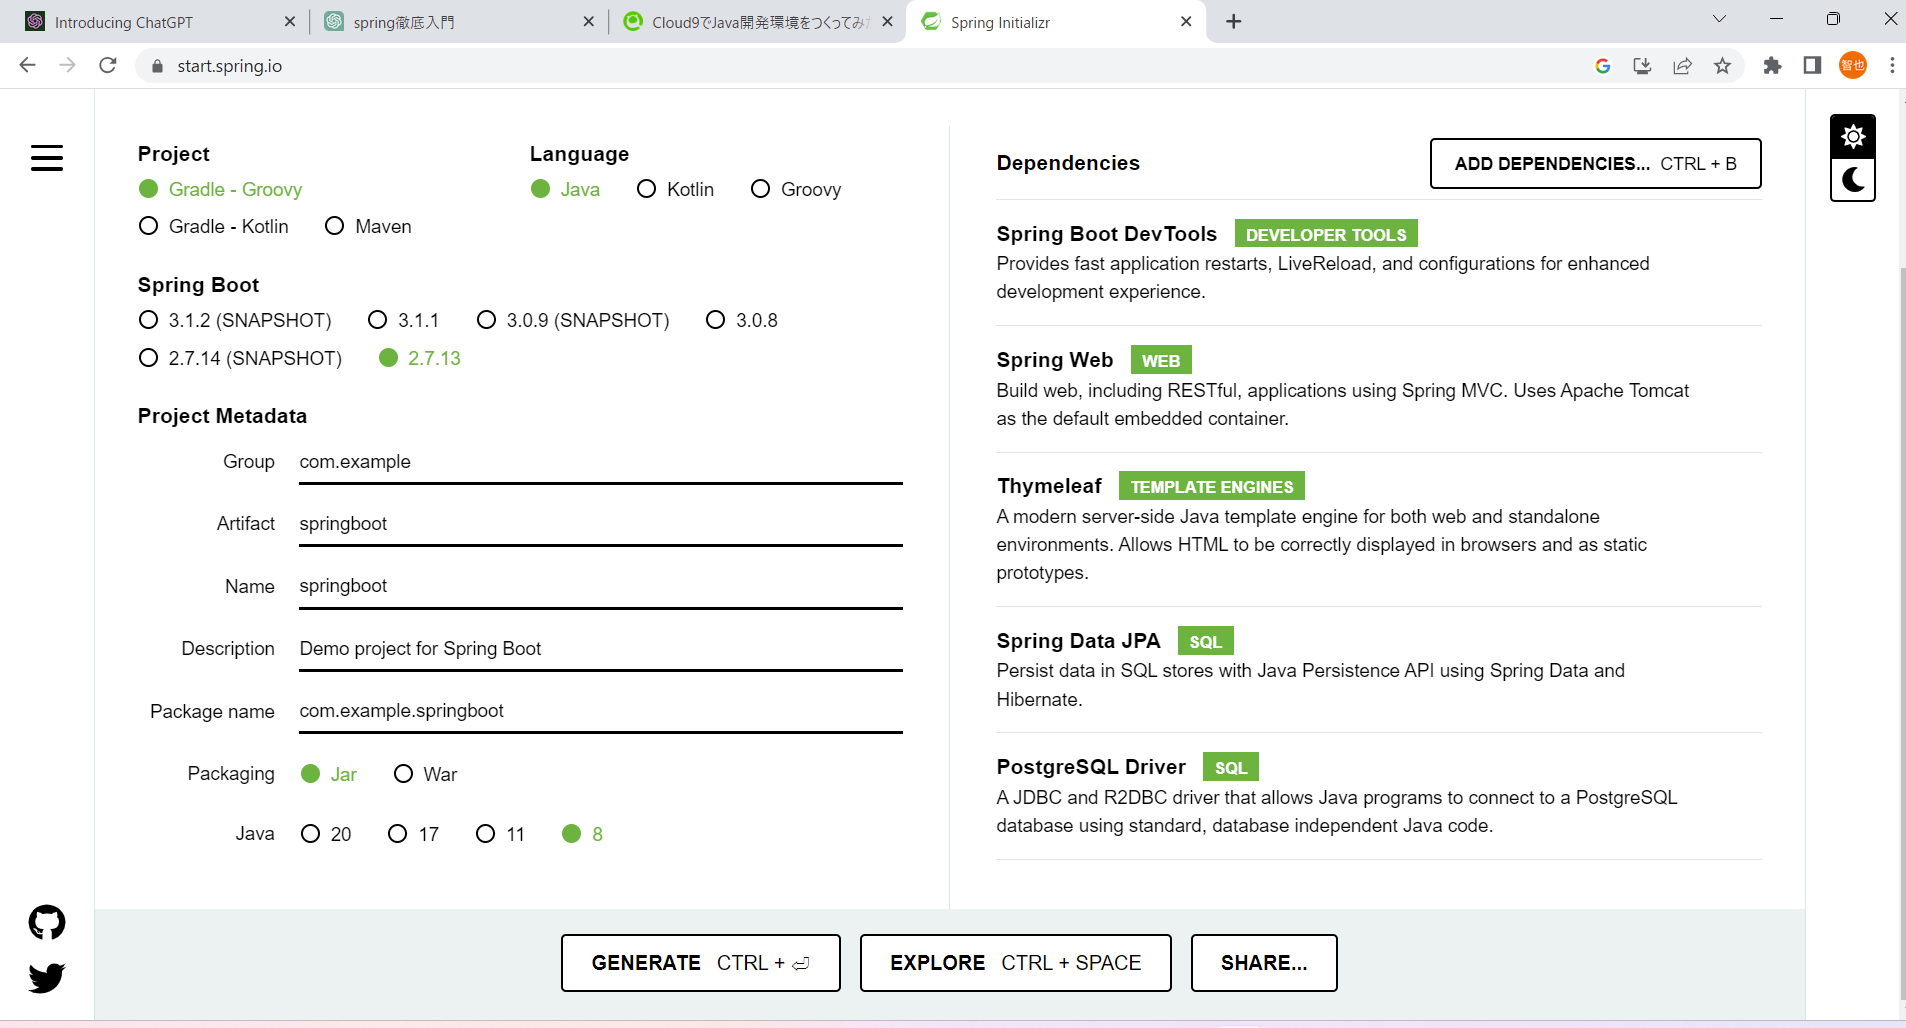The width and height of the screenshot is (1906, 1028).
Task: Bookmark this page with the star icon
Action: tap(1722, 66)
